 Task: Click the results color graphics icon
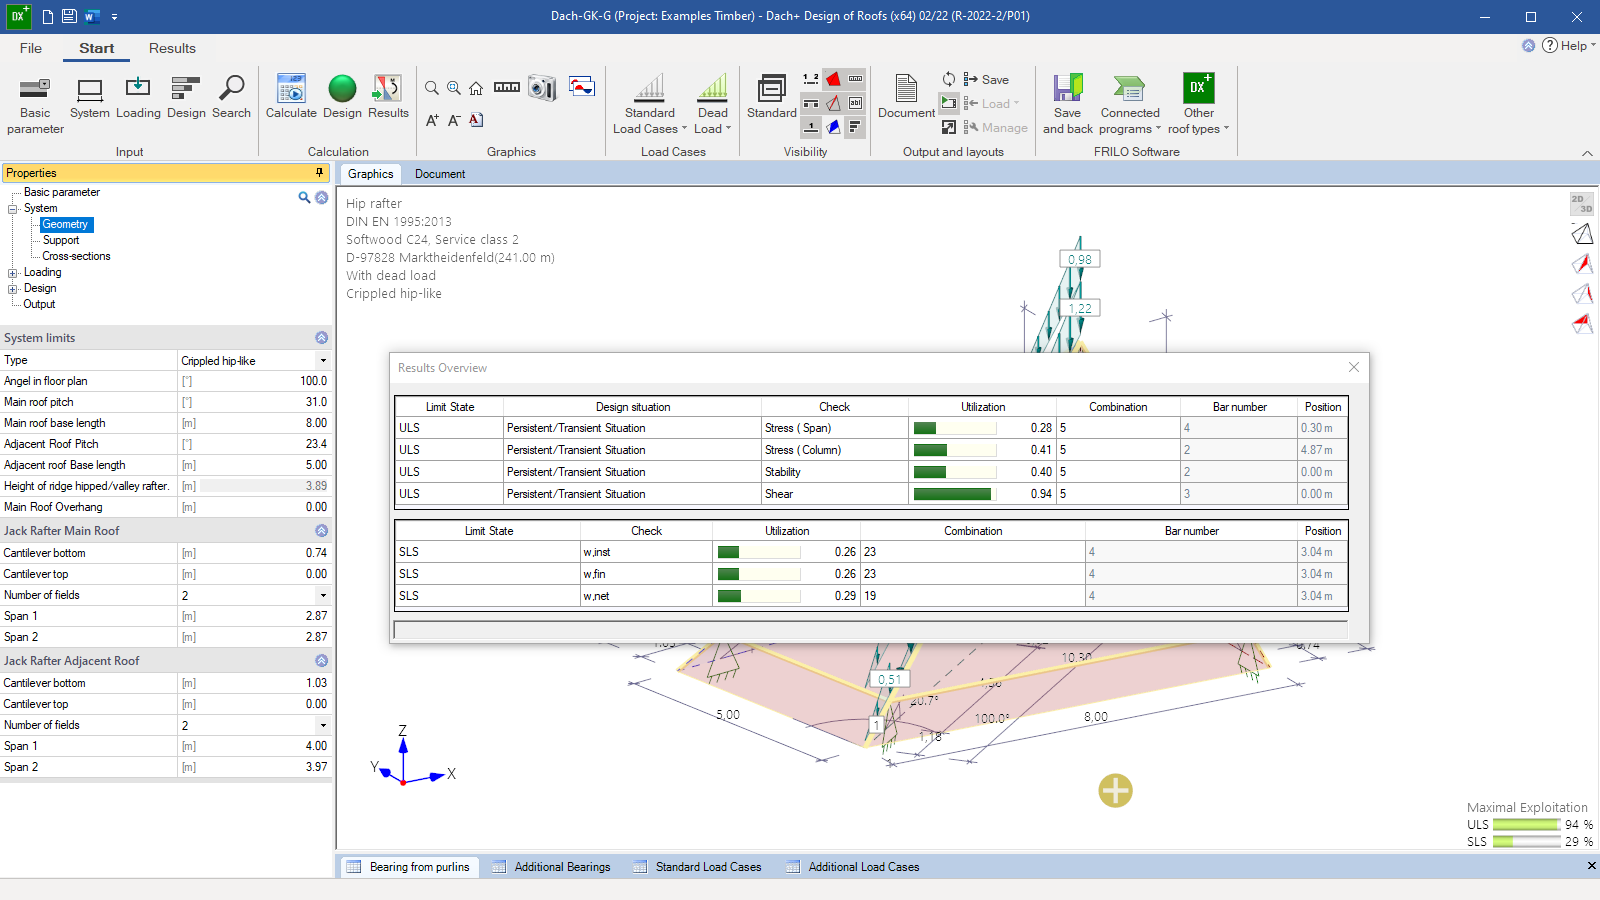pos(582,86)
